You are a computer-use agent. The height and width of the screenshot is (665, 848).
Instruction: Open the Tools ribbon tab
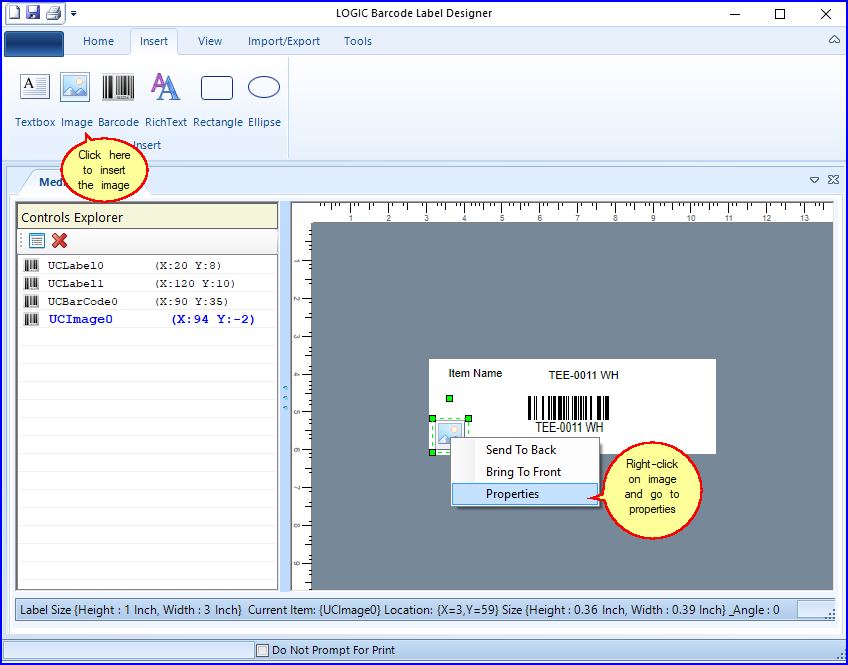point(357,41)
